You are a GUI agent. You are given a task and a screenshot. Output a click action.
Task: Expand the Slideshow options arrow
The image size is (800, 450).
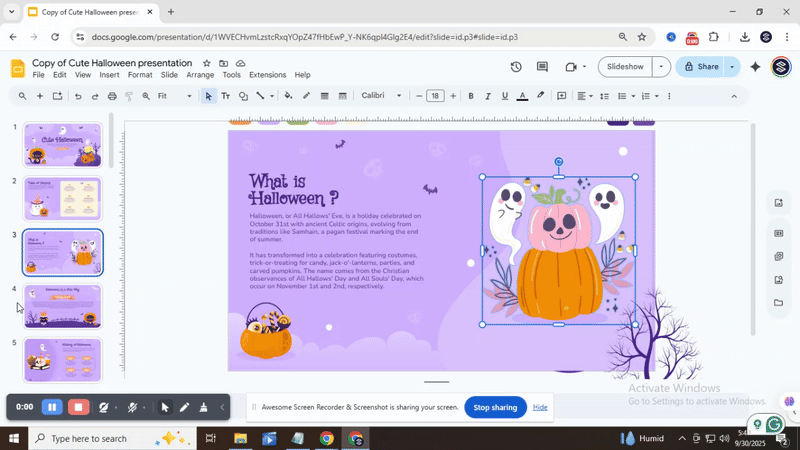point(661,67)
